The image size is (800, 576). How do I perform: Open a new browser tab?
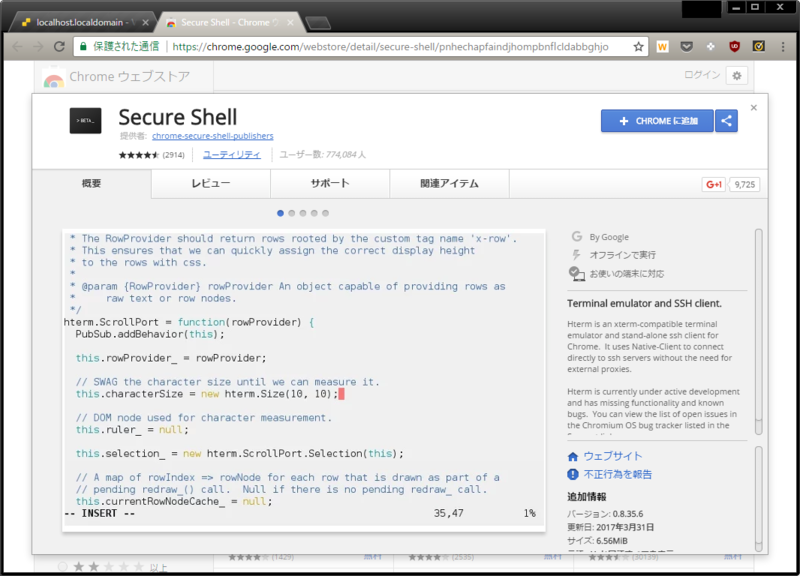pos(318,23)
